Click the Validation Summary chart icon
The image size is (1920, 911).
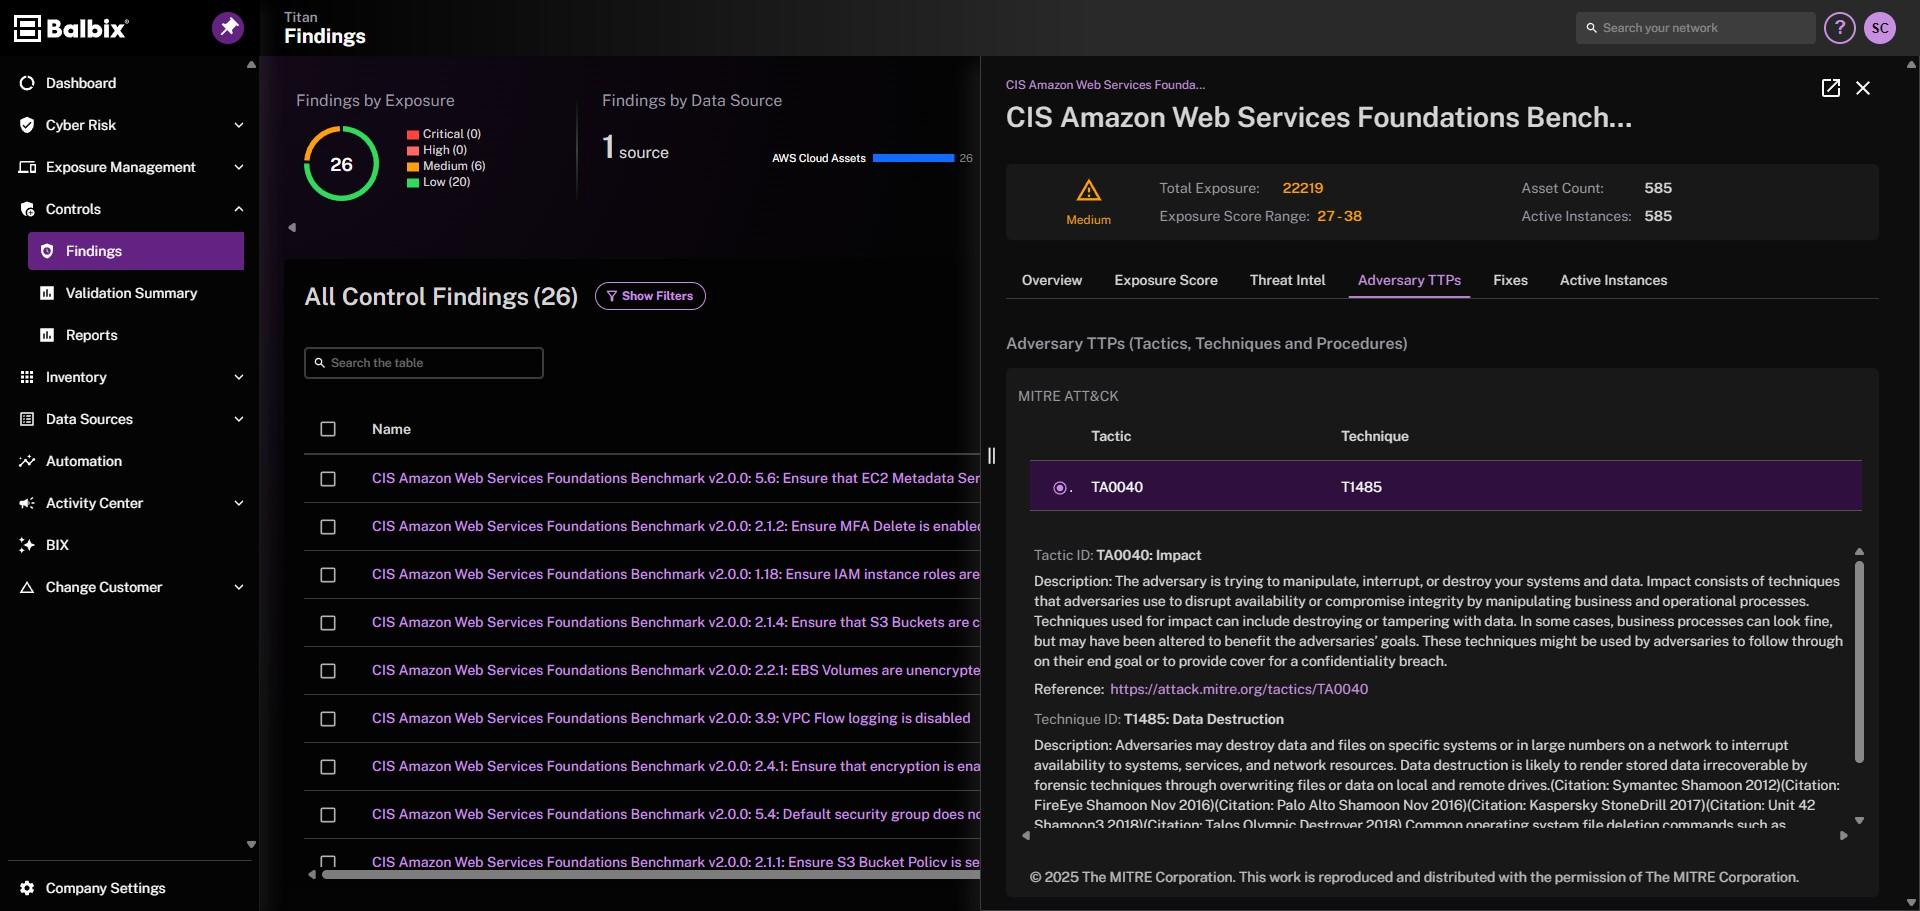[47, 293]
